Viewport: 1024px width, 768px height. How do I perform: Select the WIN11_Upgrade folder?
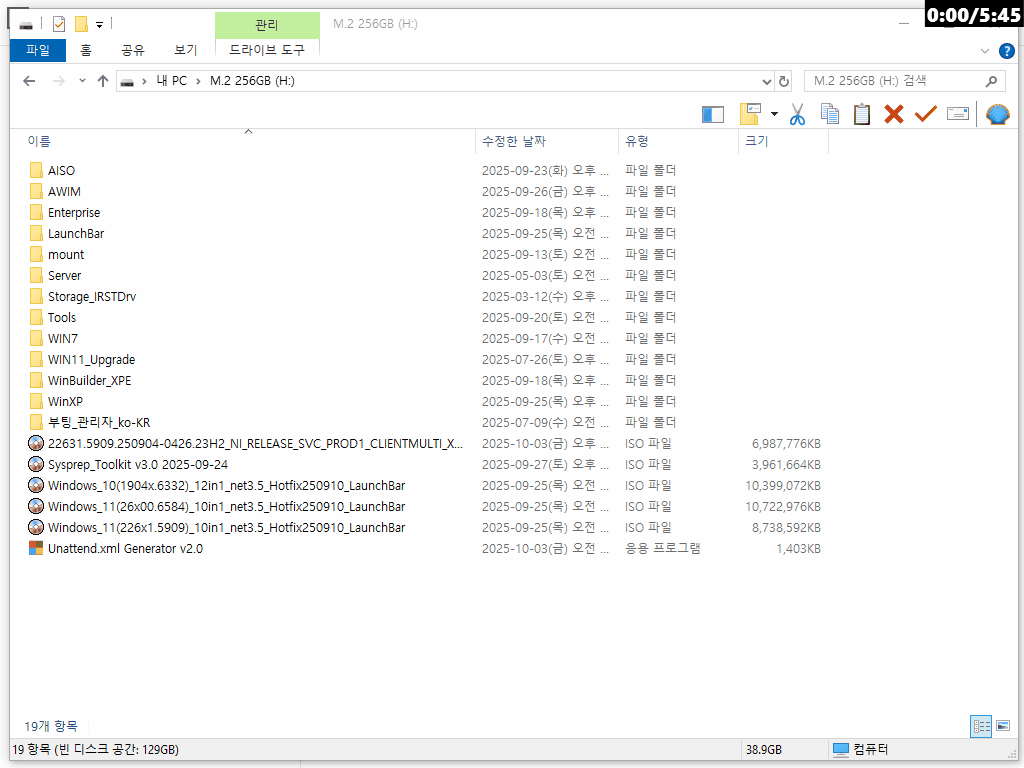click(91, 359)
